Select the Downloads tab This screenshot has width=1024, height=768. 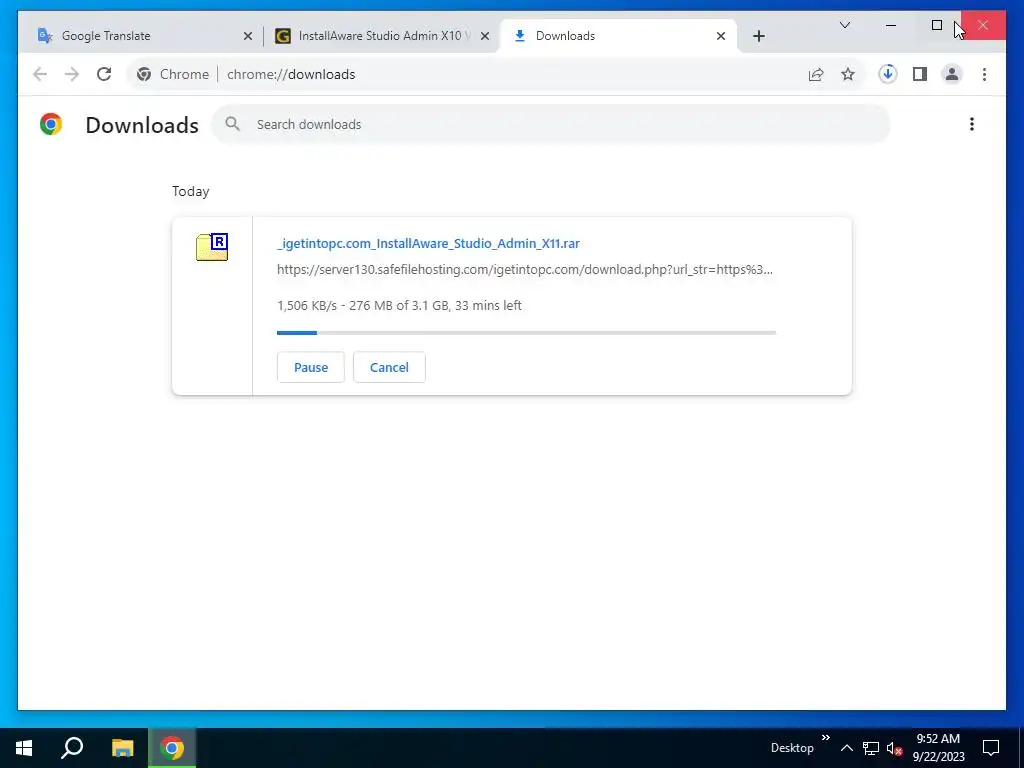click(x=618, y=36)
